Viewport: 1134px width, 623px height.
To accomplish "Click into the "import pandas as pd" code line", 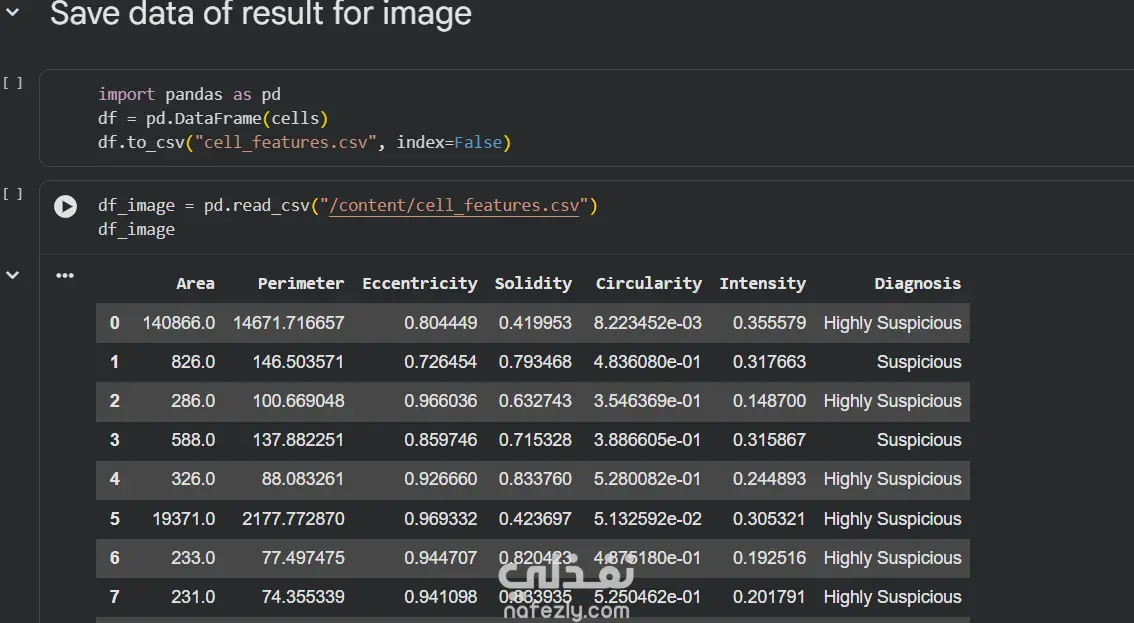I will point(189,95).
